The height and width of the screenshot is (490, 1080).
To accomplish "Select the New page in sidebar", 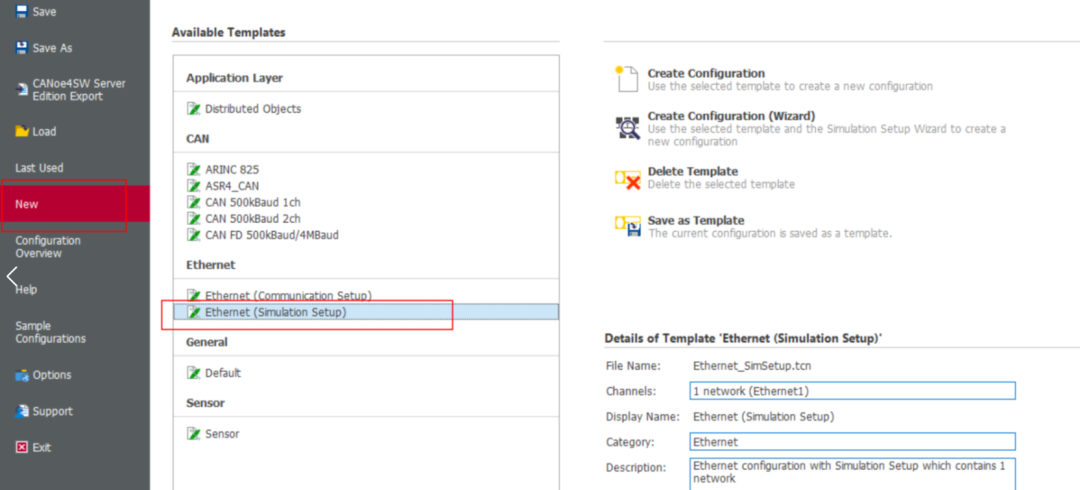I will click(74, 204).
